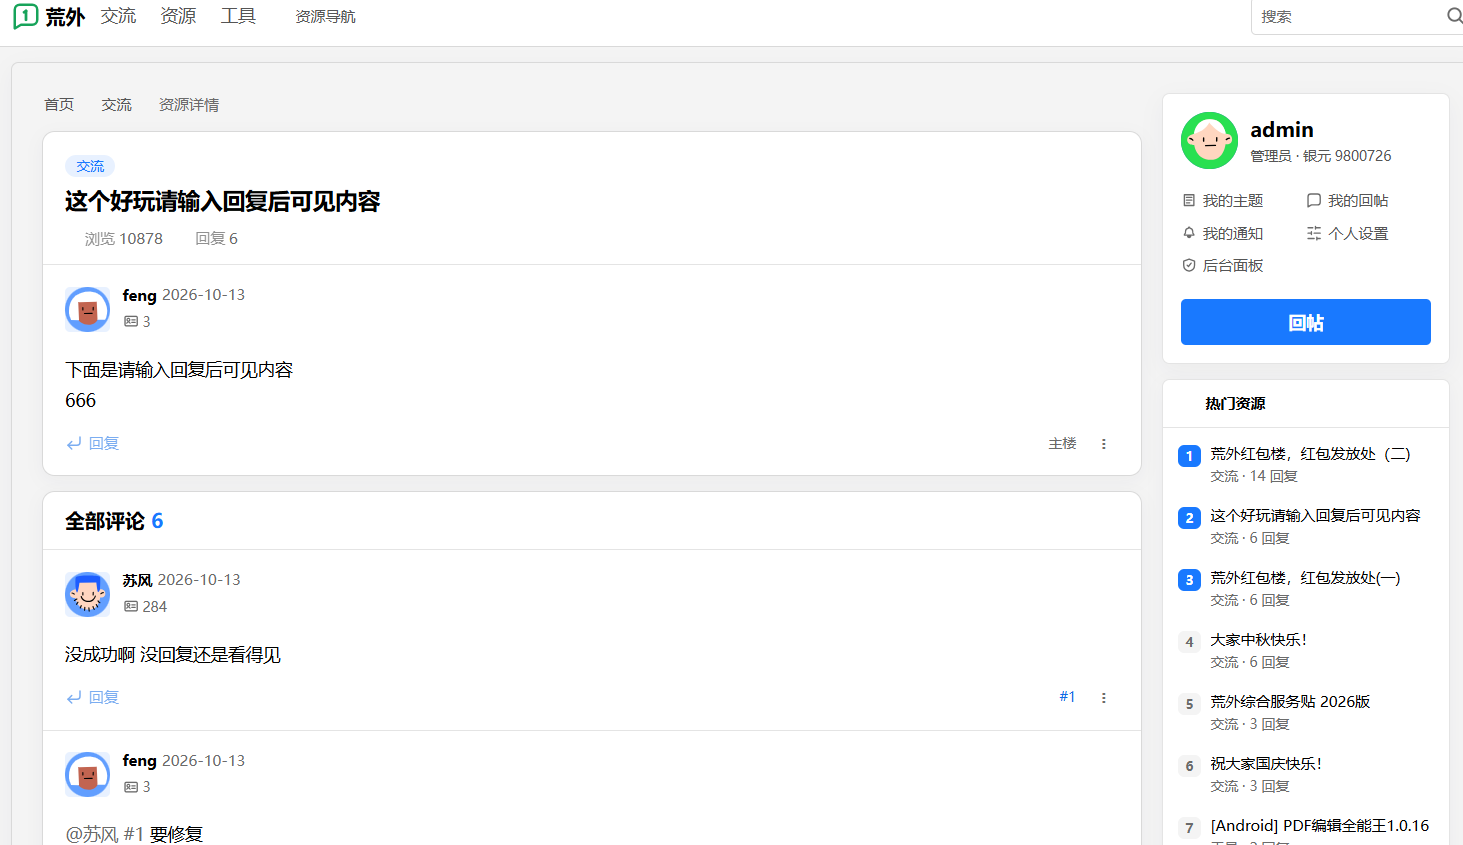This screenshot has width=1463, height=845.
Task: Click the reply arrow icon under 苏风's comment
Action: click(74, 698)
